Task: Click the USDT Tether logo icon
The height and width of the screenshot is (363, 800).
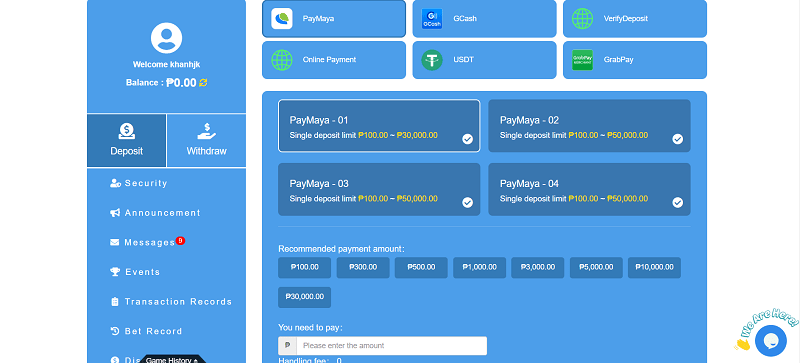Action: click(x=432, y=60)
